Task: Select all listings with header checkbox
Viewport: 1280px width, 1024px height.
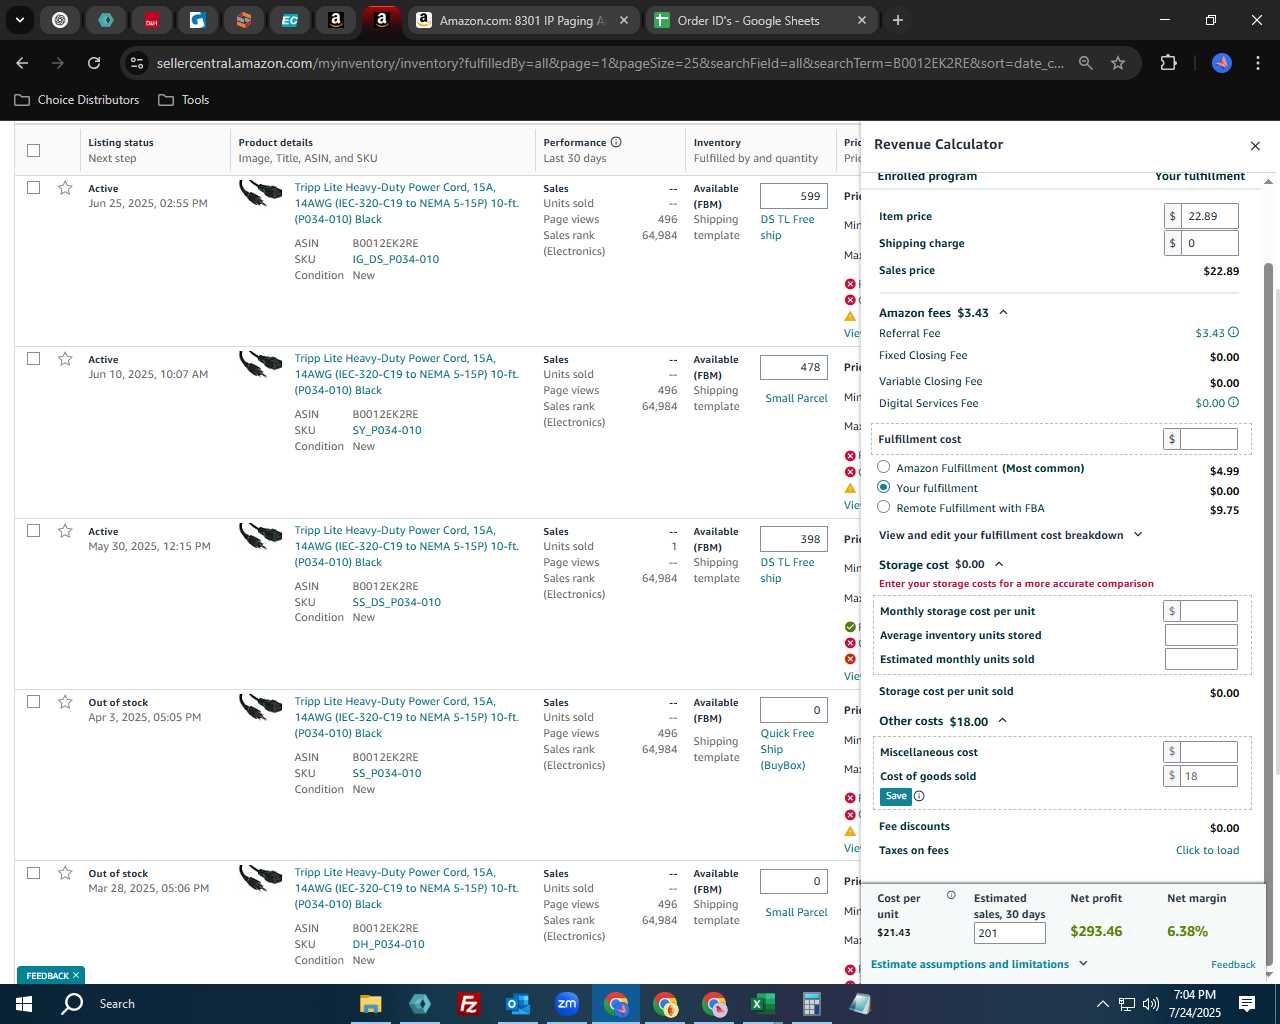Action: tap(33, 150)
